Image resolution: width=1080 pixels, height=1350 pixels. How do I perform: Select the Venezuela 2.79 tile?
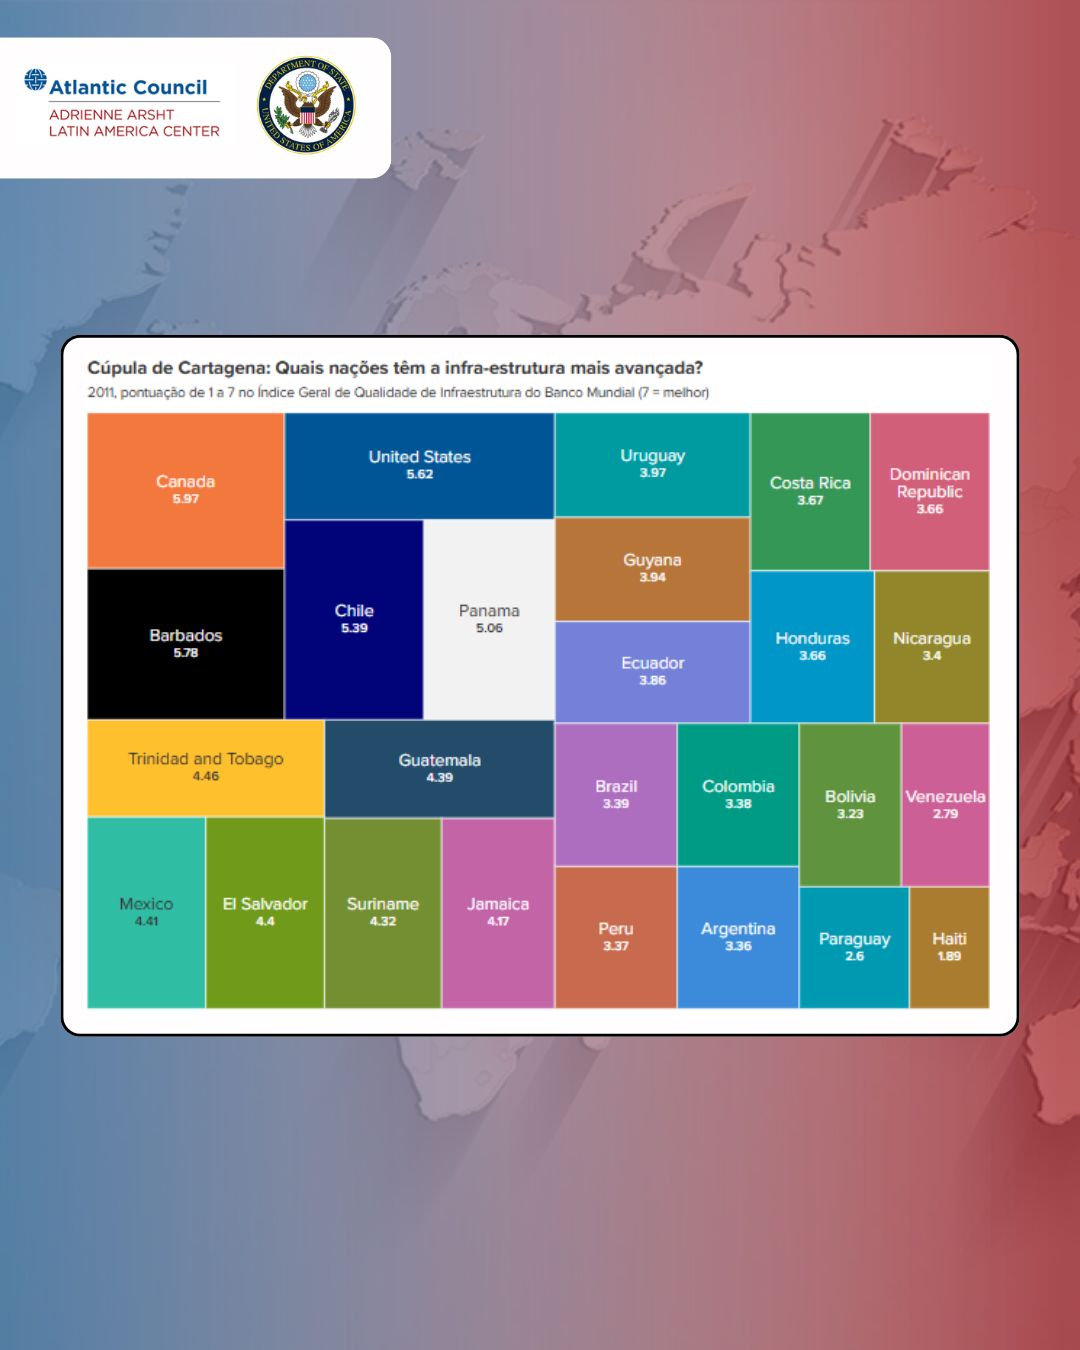tap(946, 805)
